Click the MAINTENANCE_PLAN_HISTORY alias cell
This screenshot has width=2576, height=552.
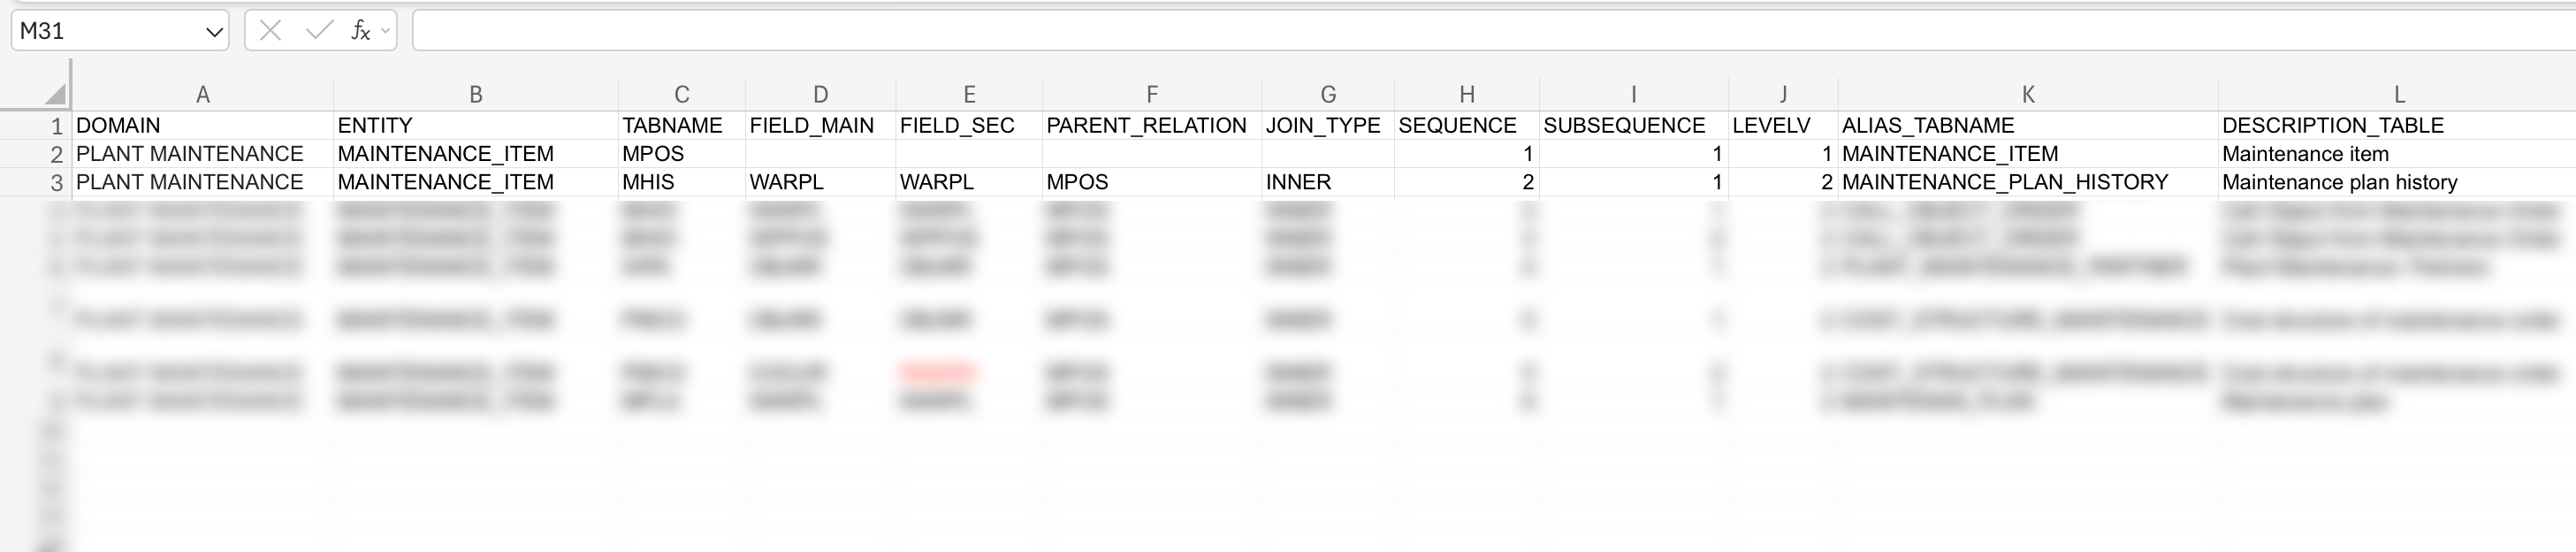2028,183
